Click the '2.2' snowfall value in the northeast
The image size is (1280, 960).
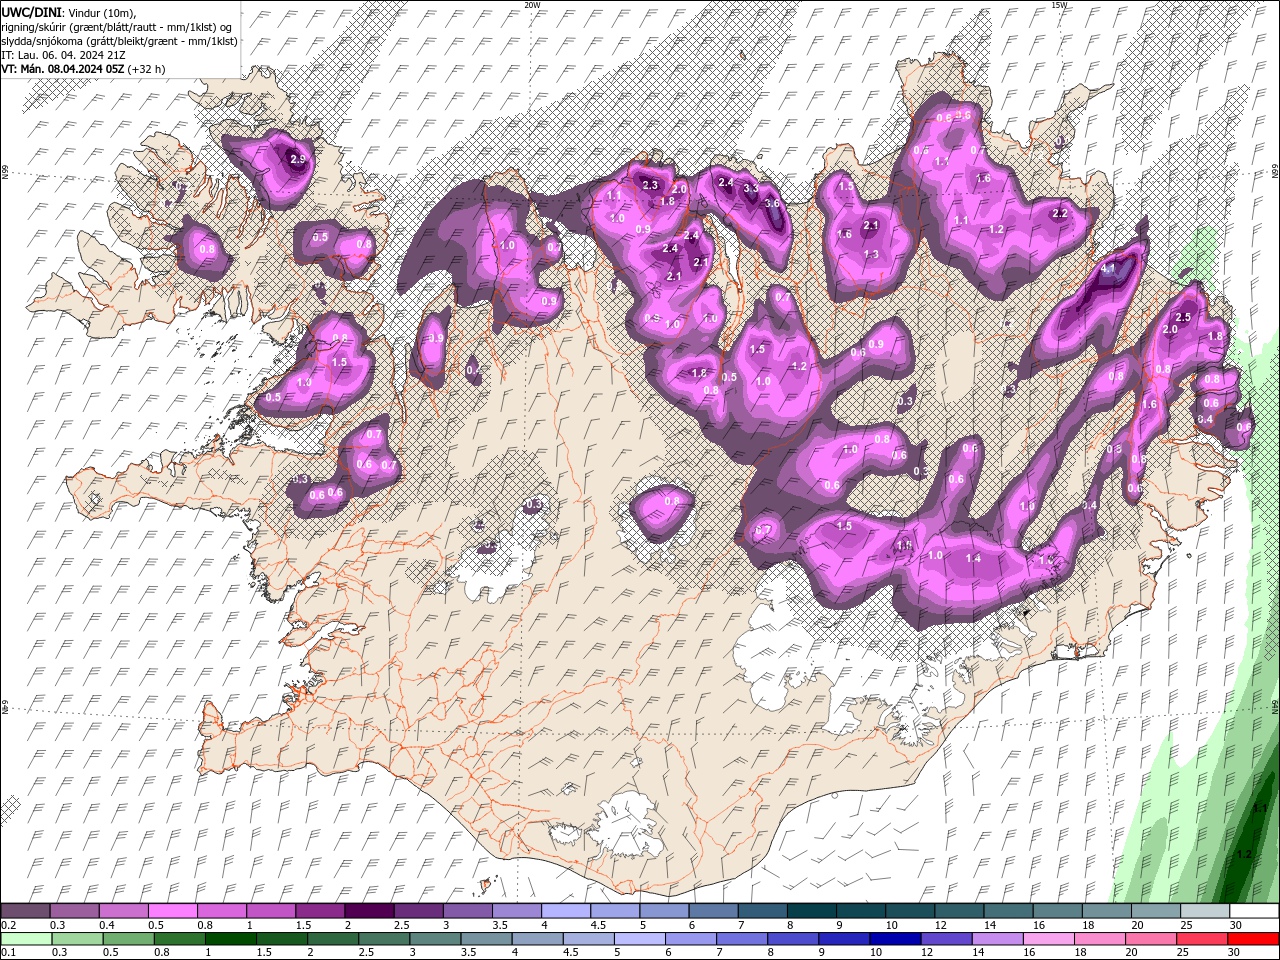[x=1061, y=214]
